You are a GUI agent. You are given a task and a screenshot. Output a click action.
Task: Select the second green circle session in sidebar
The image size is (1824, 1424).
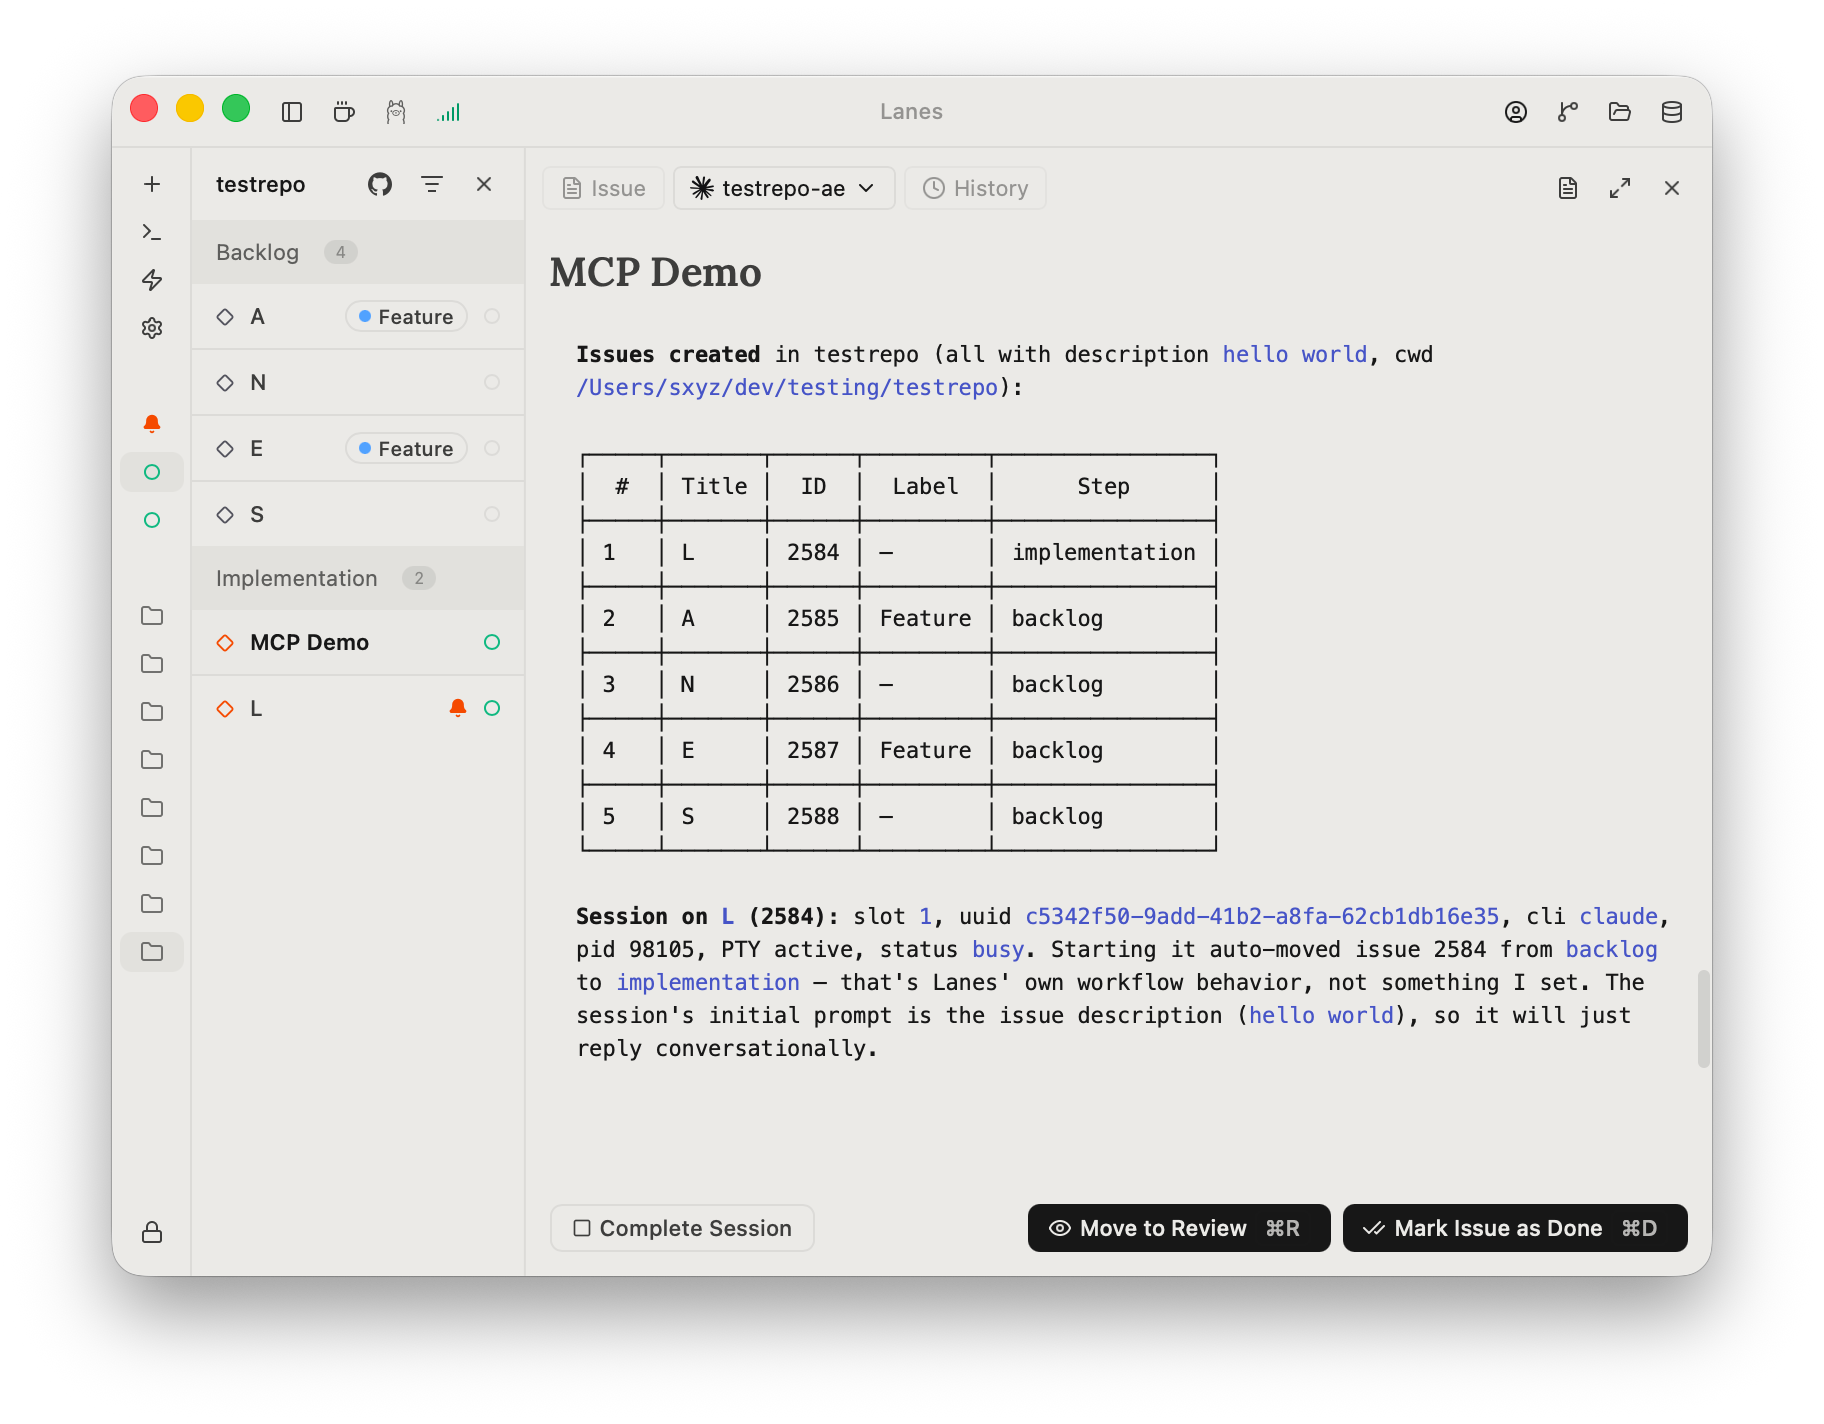[x=152, y=520]
